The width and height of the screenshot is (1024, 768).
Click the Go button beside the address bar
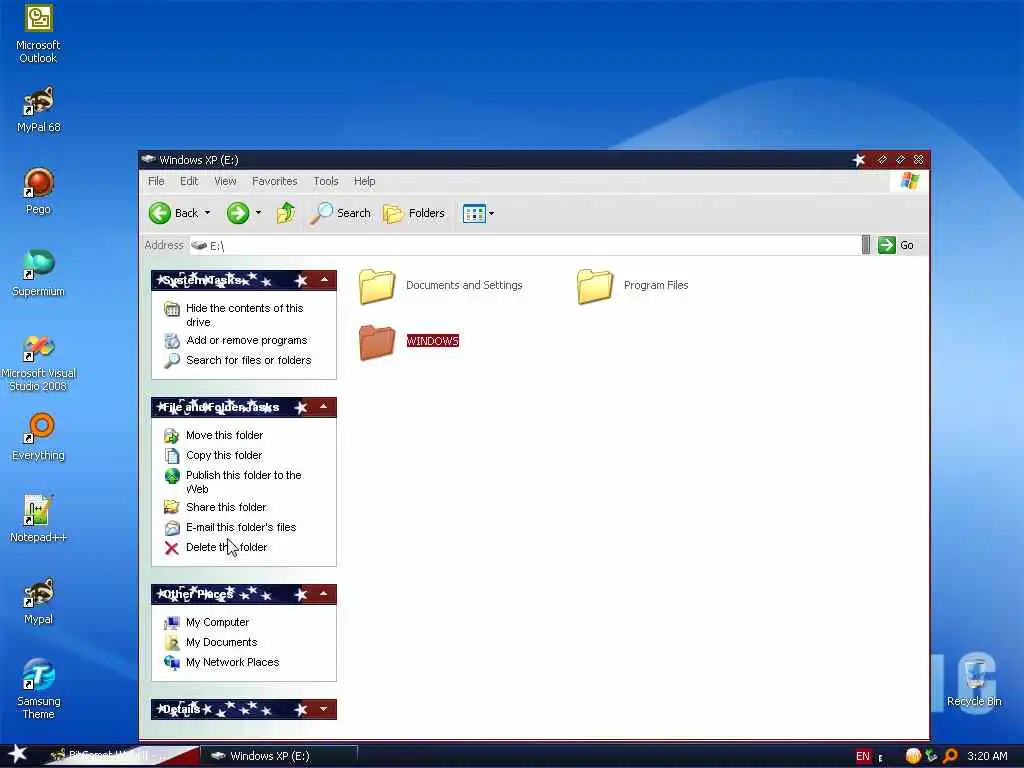tap(896, 245)
